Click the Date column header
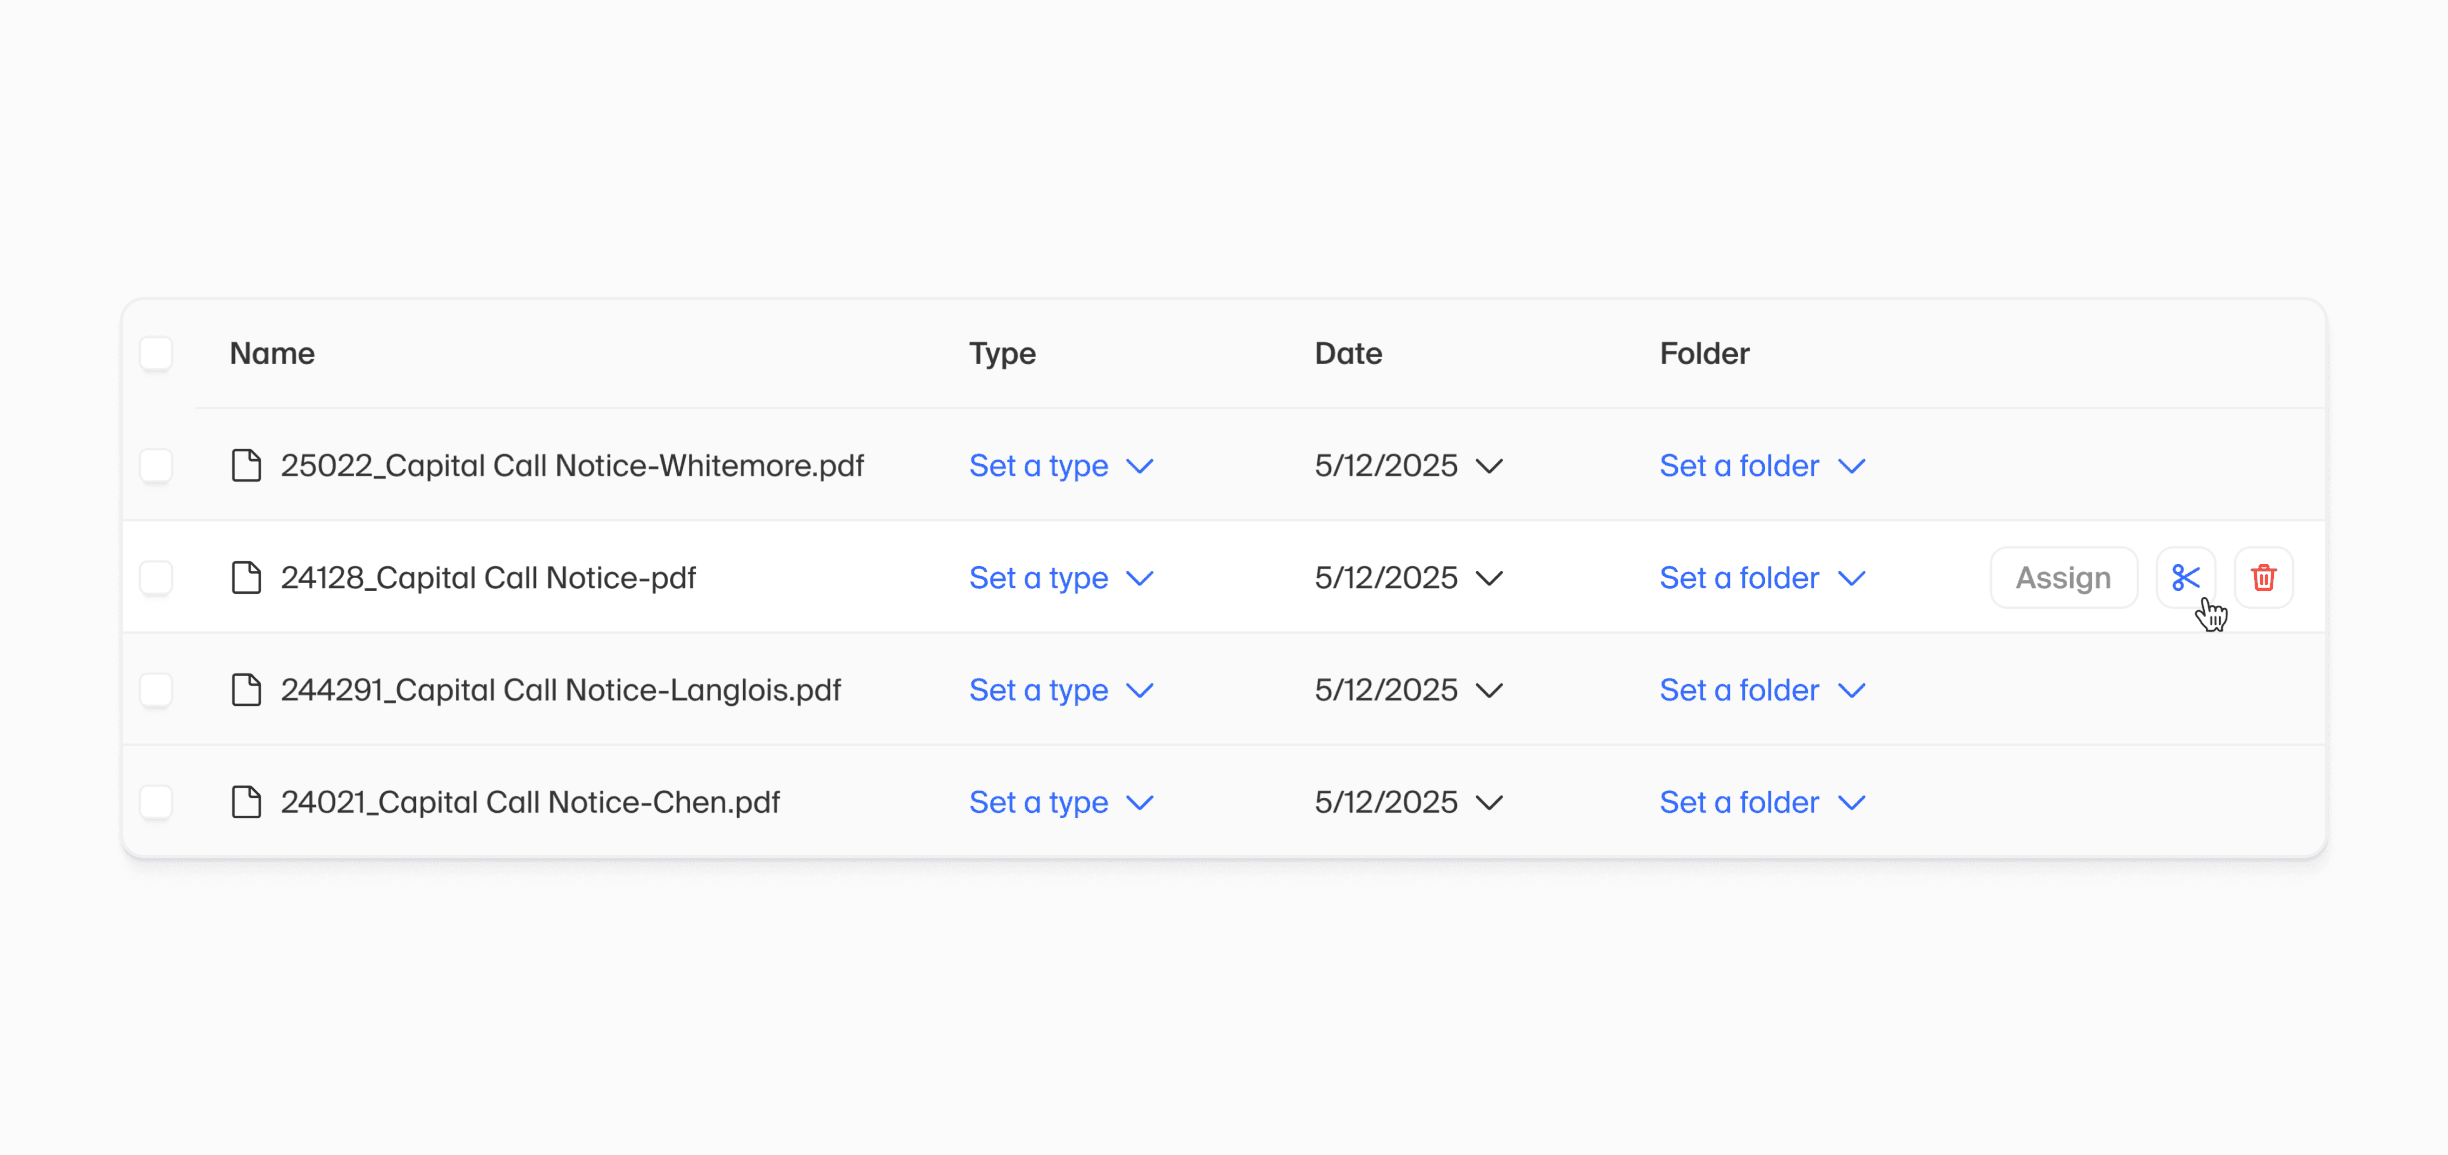2448x1155 pixels. point(1348,354)
